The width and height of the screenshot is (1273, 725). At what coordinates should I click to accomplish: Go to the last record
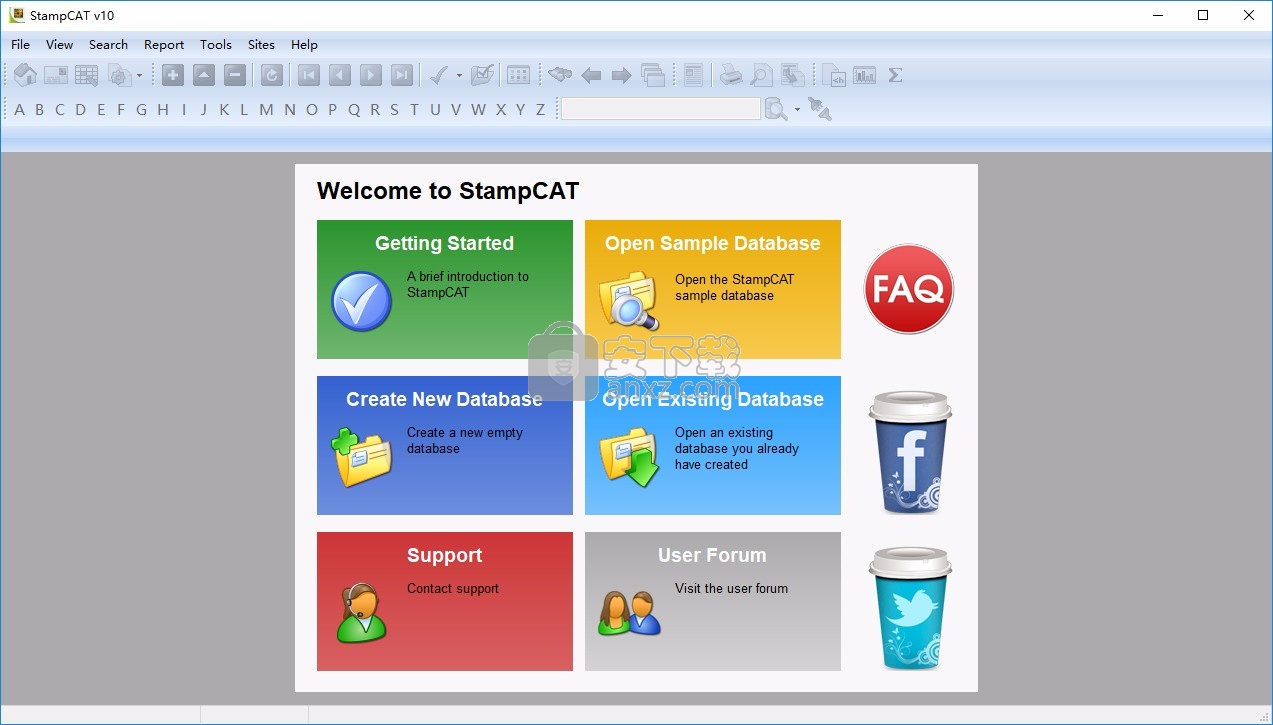[402, 75]
